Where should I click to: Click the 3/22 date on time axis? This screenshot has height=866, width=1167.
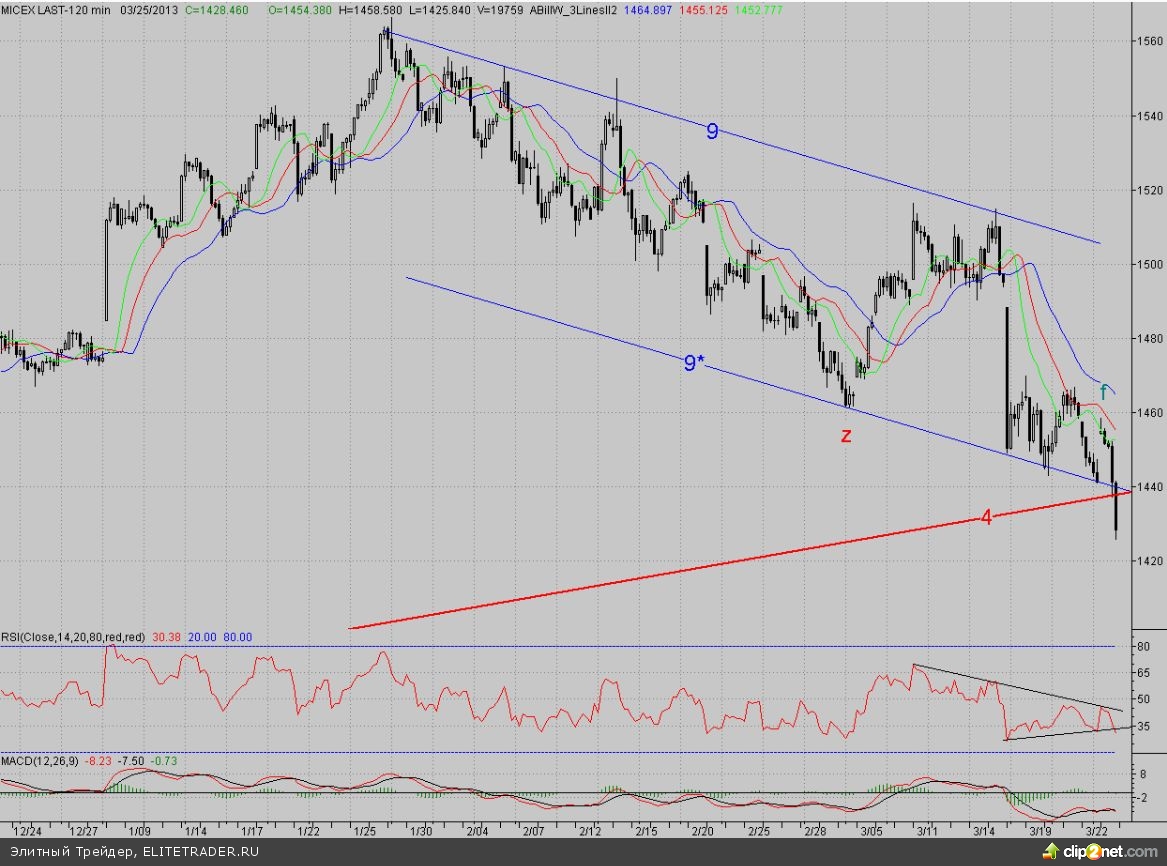pyautogui.click(x=1097, y=831)
